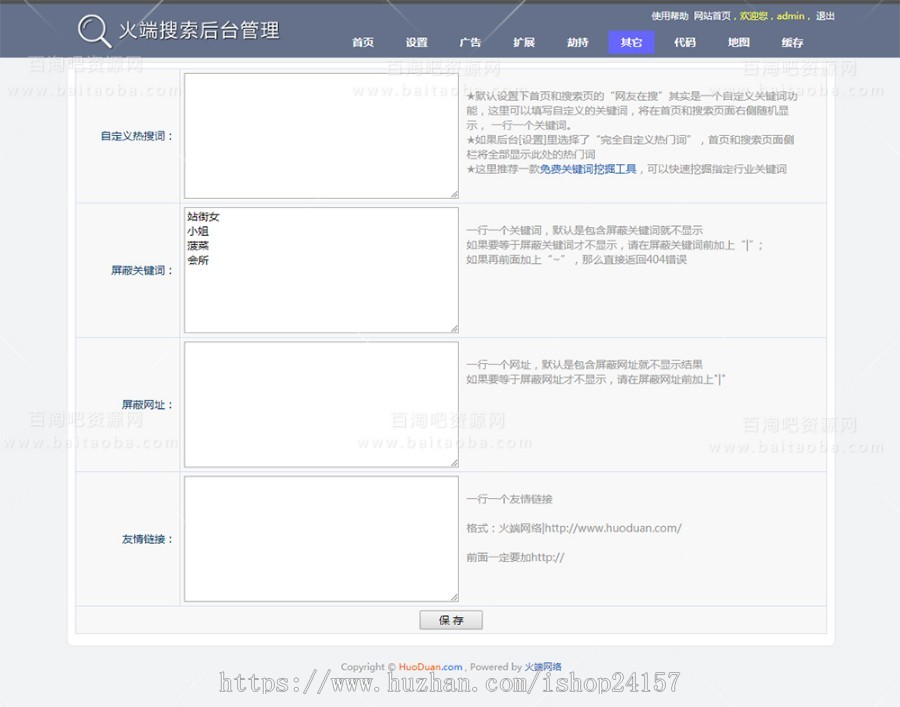The height and width of the screenshot is (707, 900).
Task: Click the keyword 菠菜 in the blocked list
Action: [x=198, y=246]
